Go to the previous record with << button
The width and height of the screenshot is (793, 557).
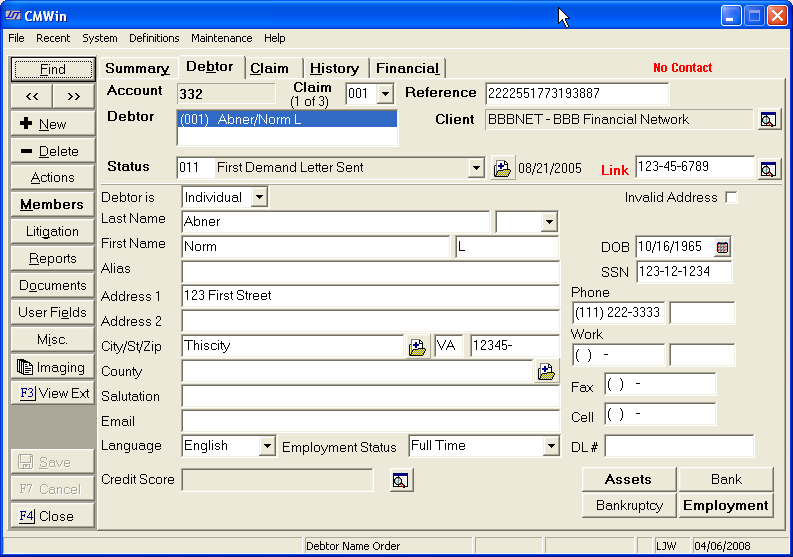[32, 96]
